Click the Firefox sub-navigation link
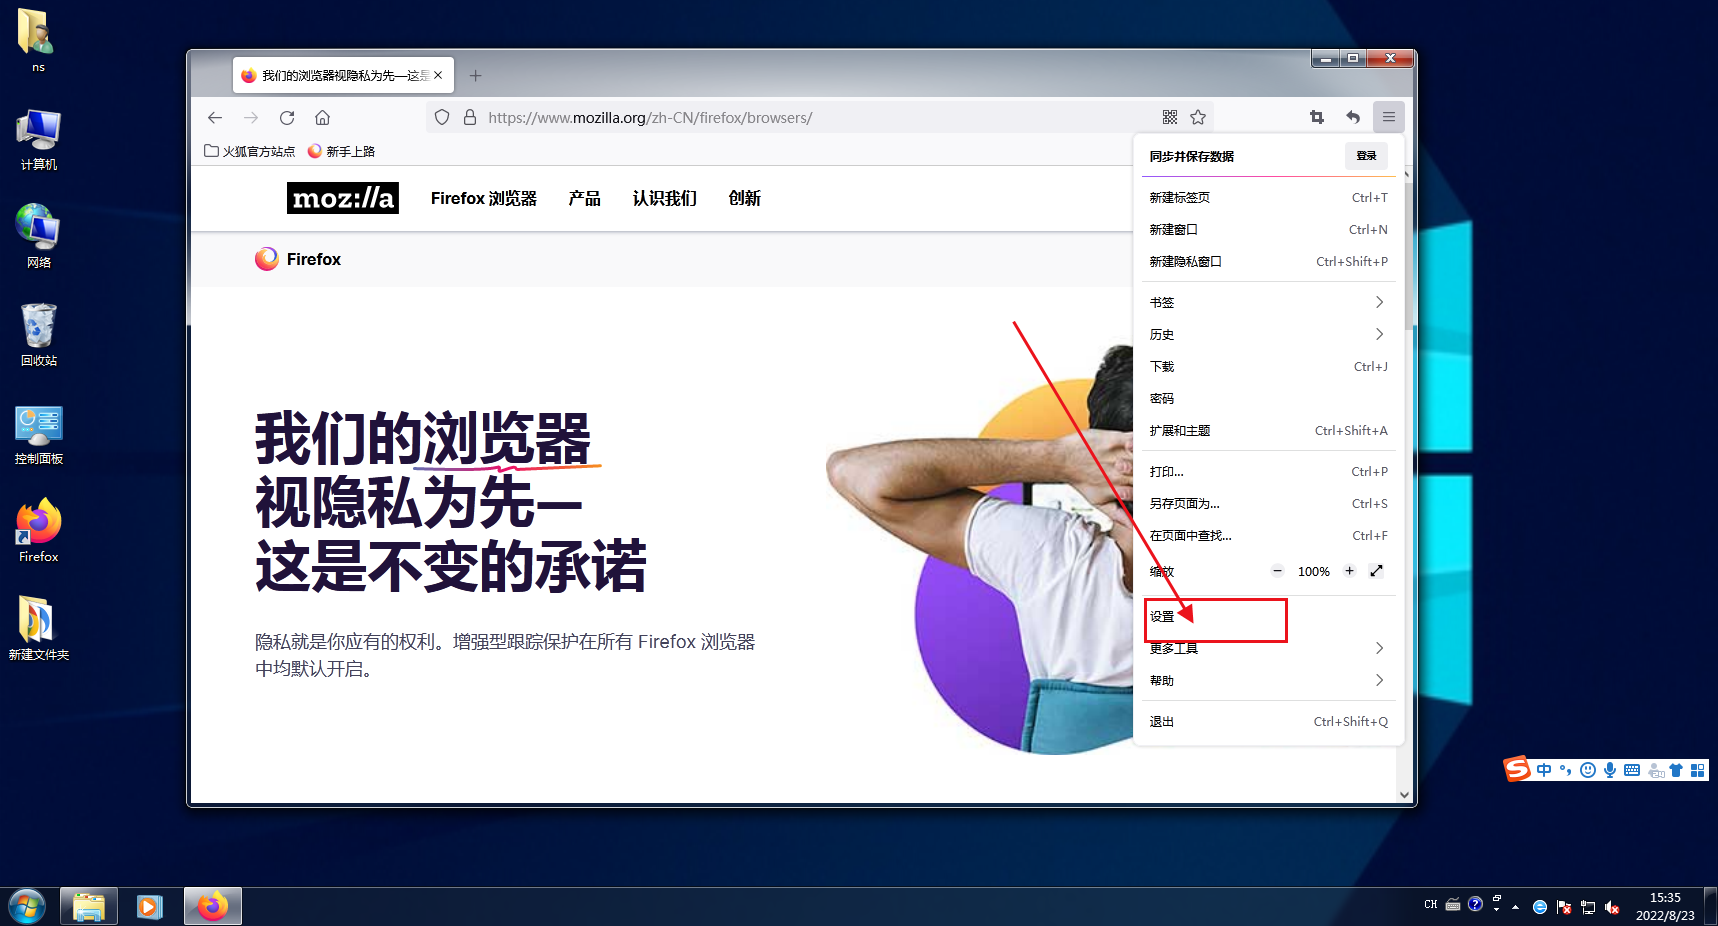The height and width of the screenshot is (926, 1718). pos(298,259)
